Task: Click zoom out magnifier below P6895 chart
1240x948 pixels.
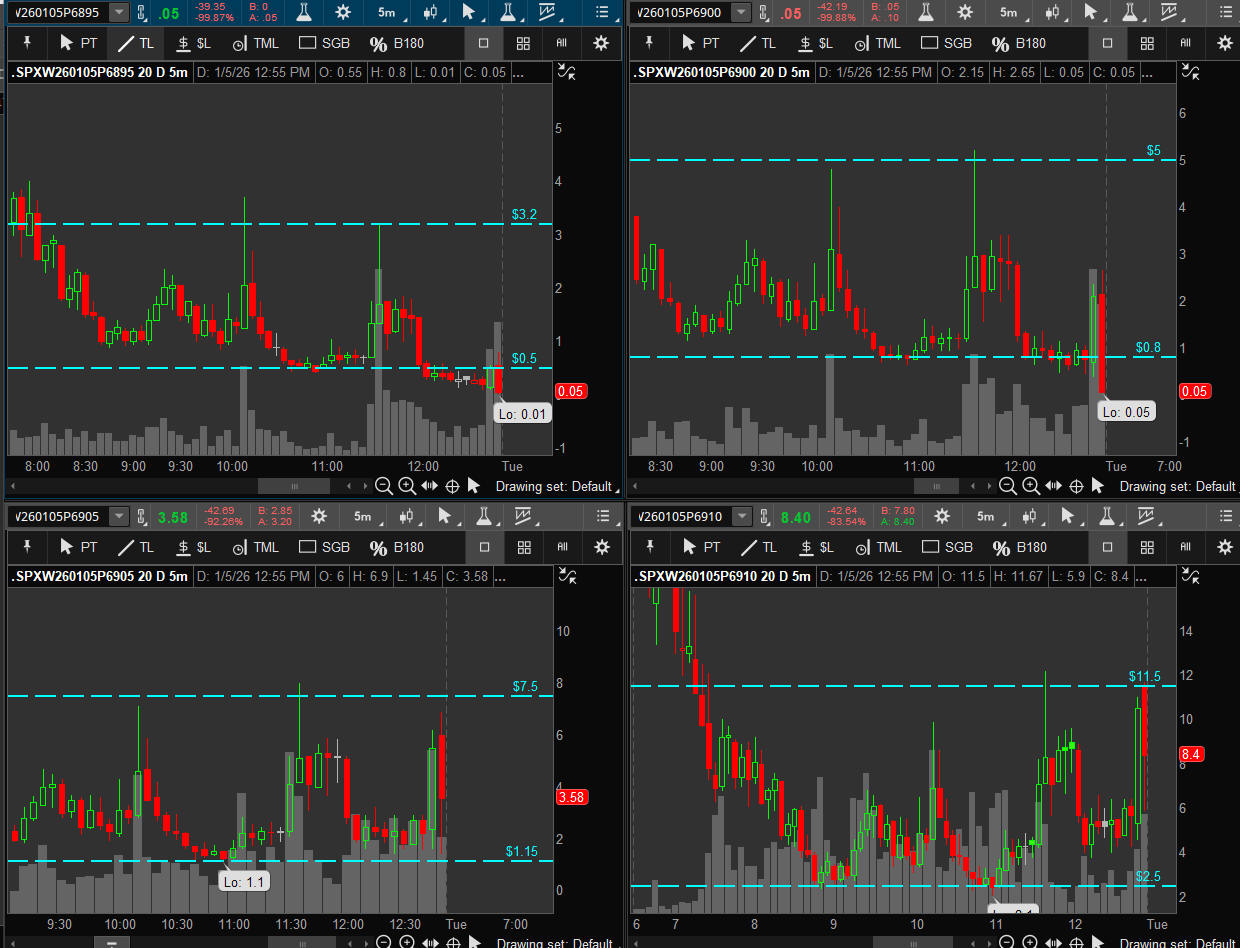Action: click(x=384, y=486)
